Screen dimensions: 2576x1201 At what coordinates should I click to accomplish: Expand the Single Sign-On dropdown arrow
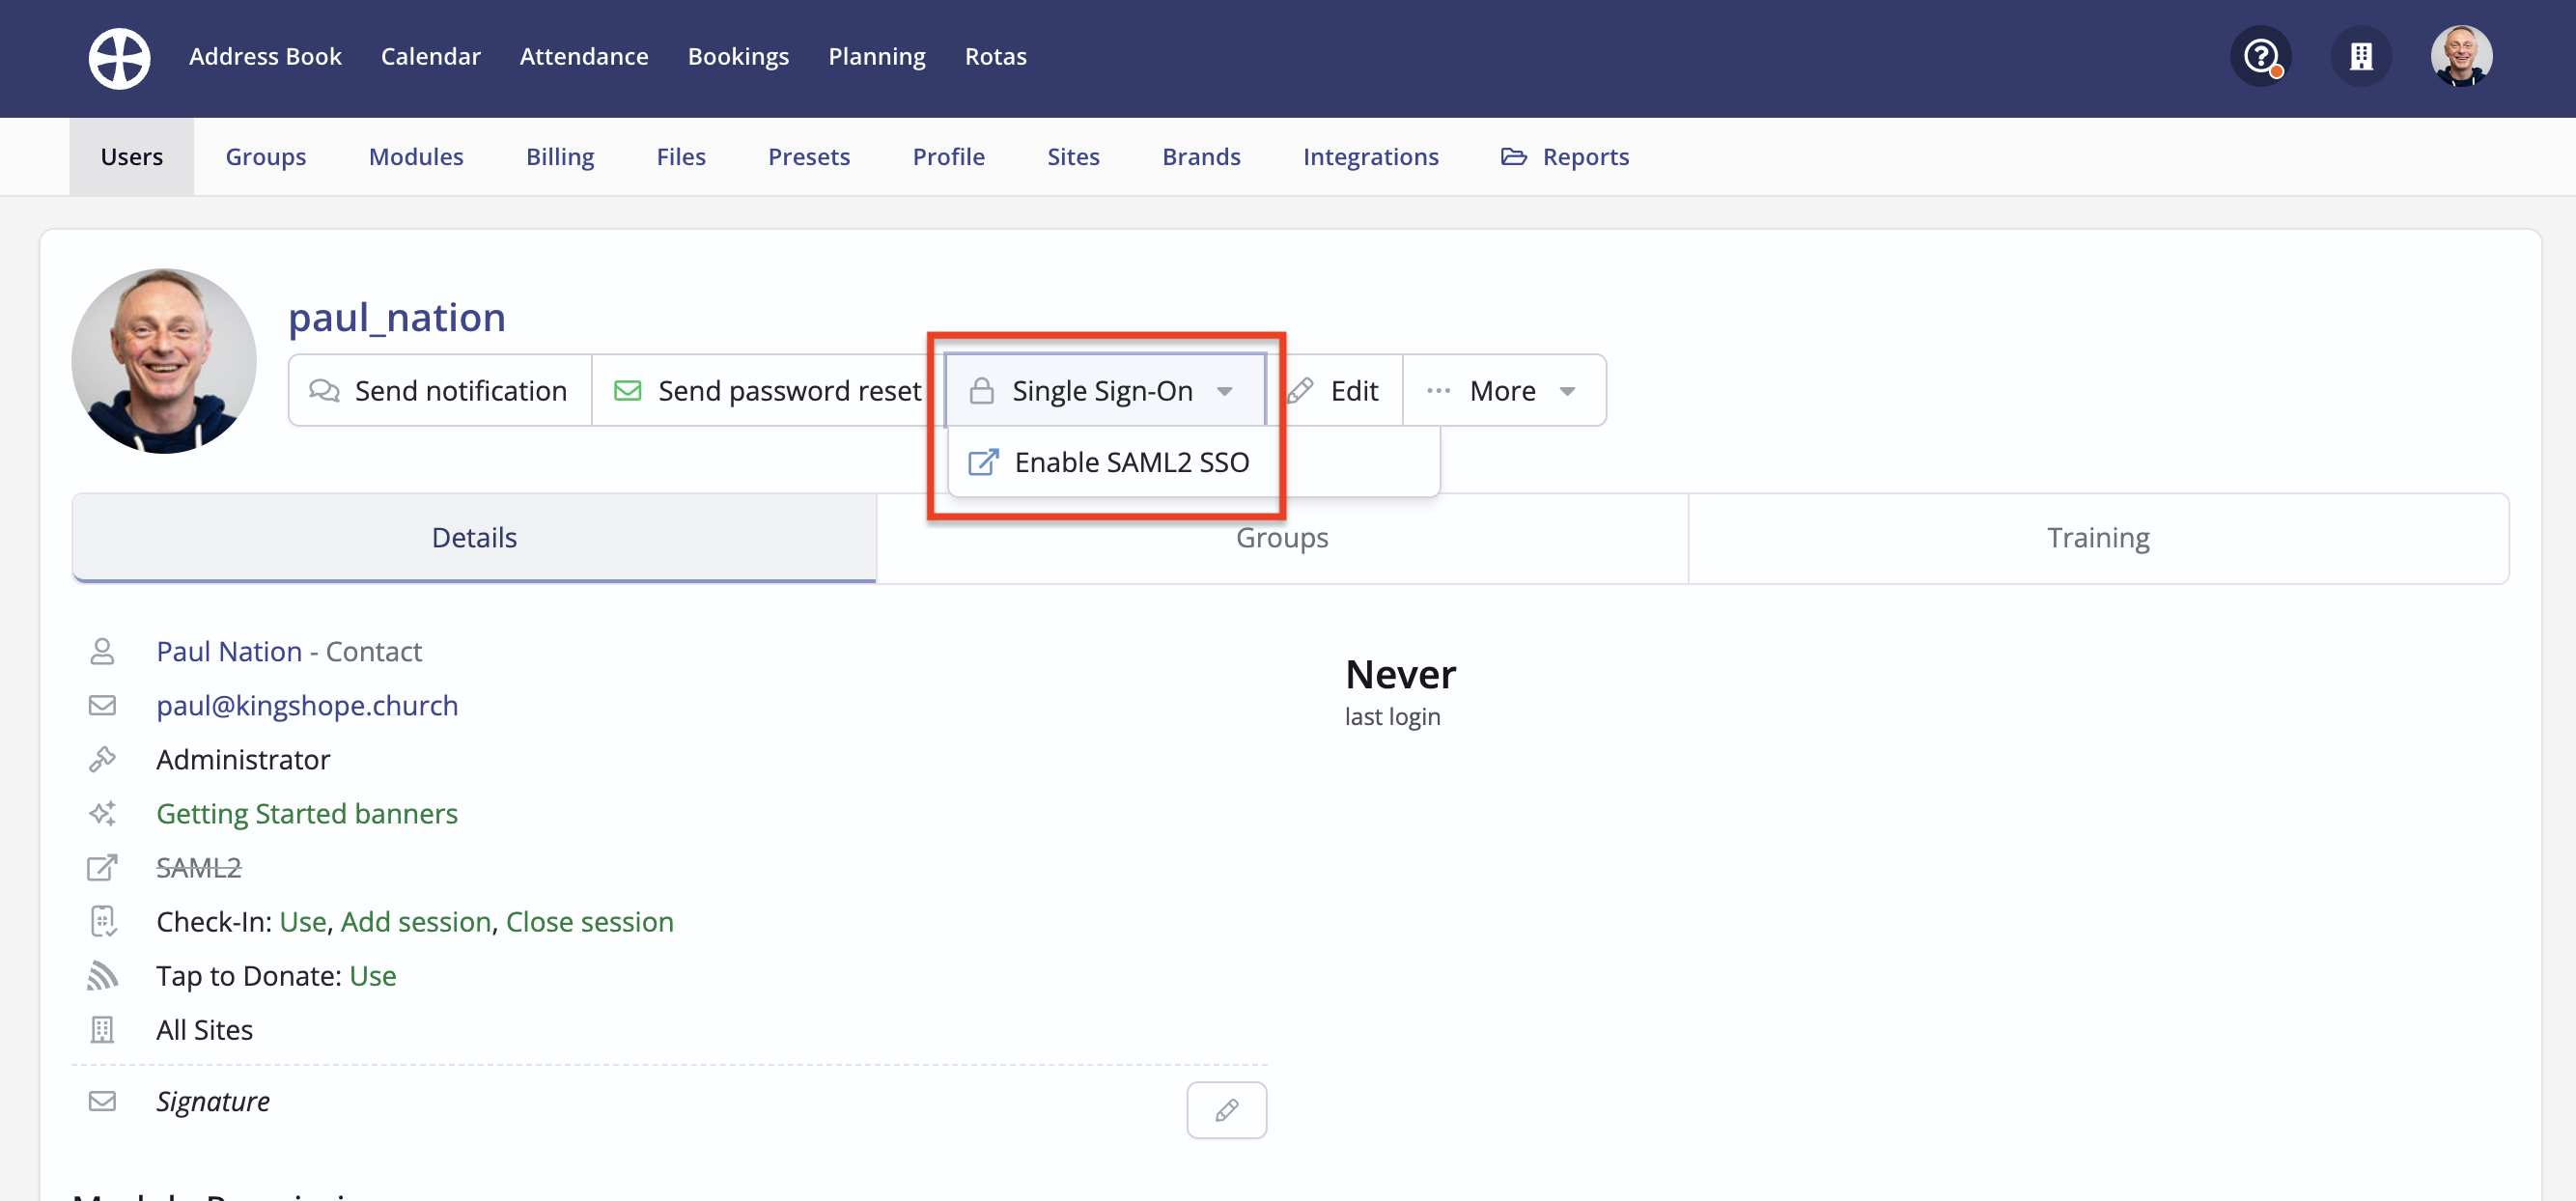coord(1224,391)
